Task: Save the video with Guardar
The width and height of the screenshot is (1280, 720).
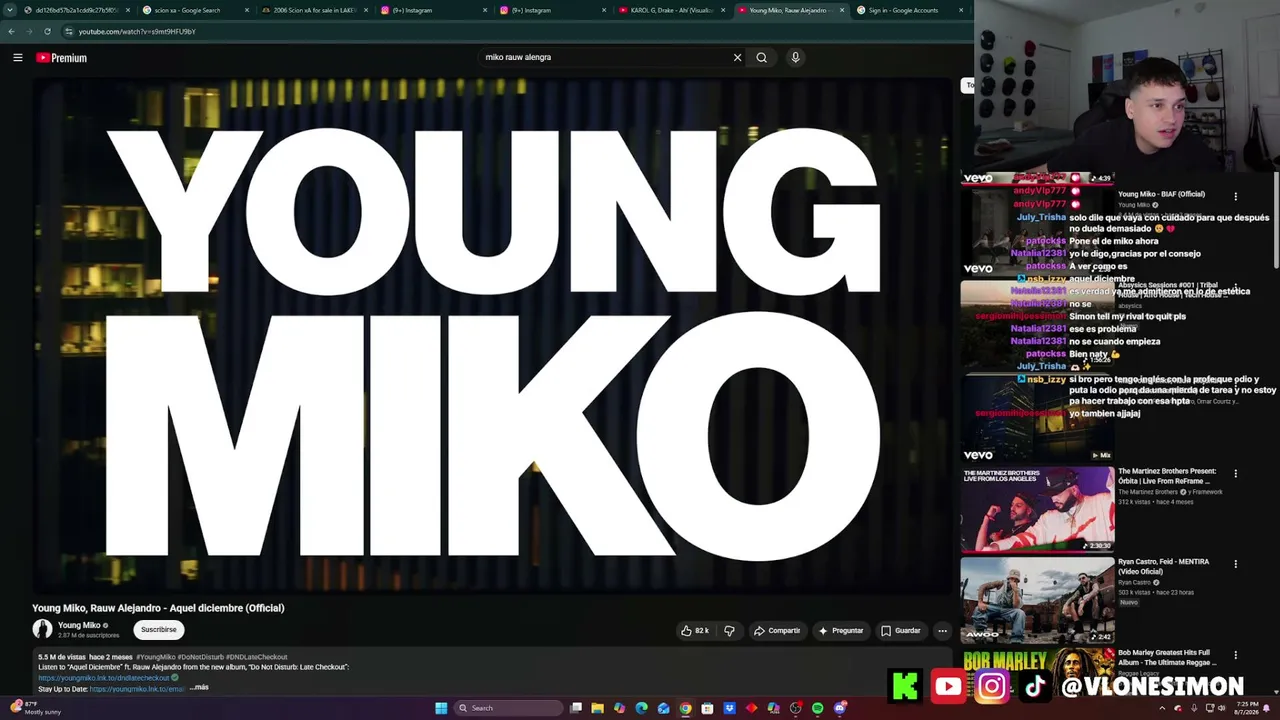Action: pos(900,631)
